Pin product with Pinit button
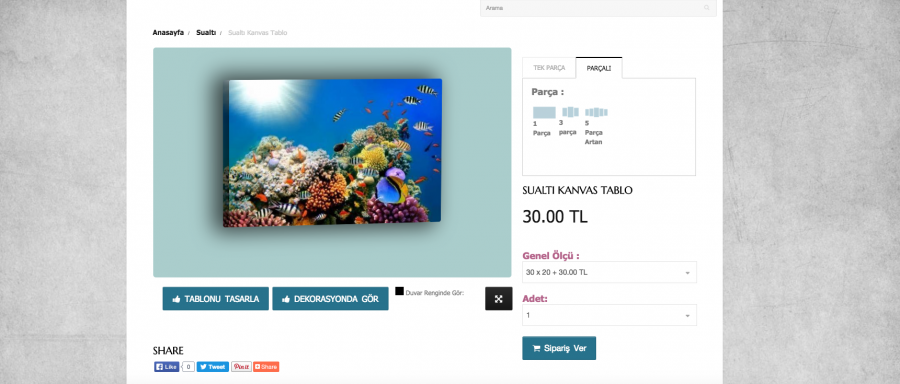900x384 pixels. click(241, 367)
